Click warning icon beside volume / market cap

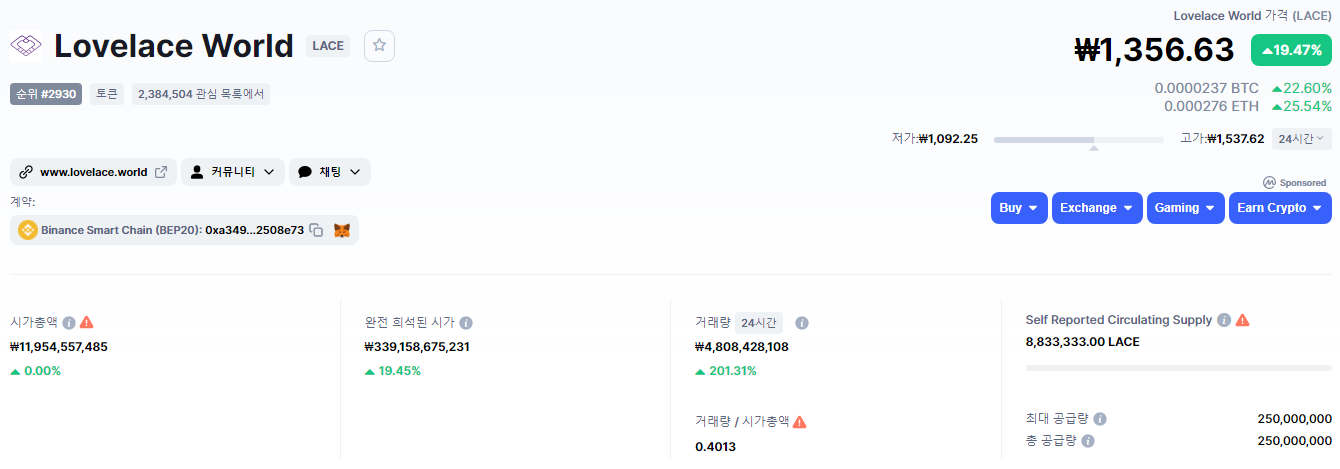tap(800, 422)
